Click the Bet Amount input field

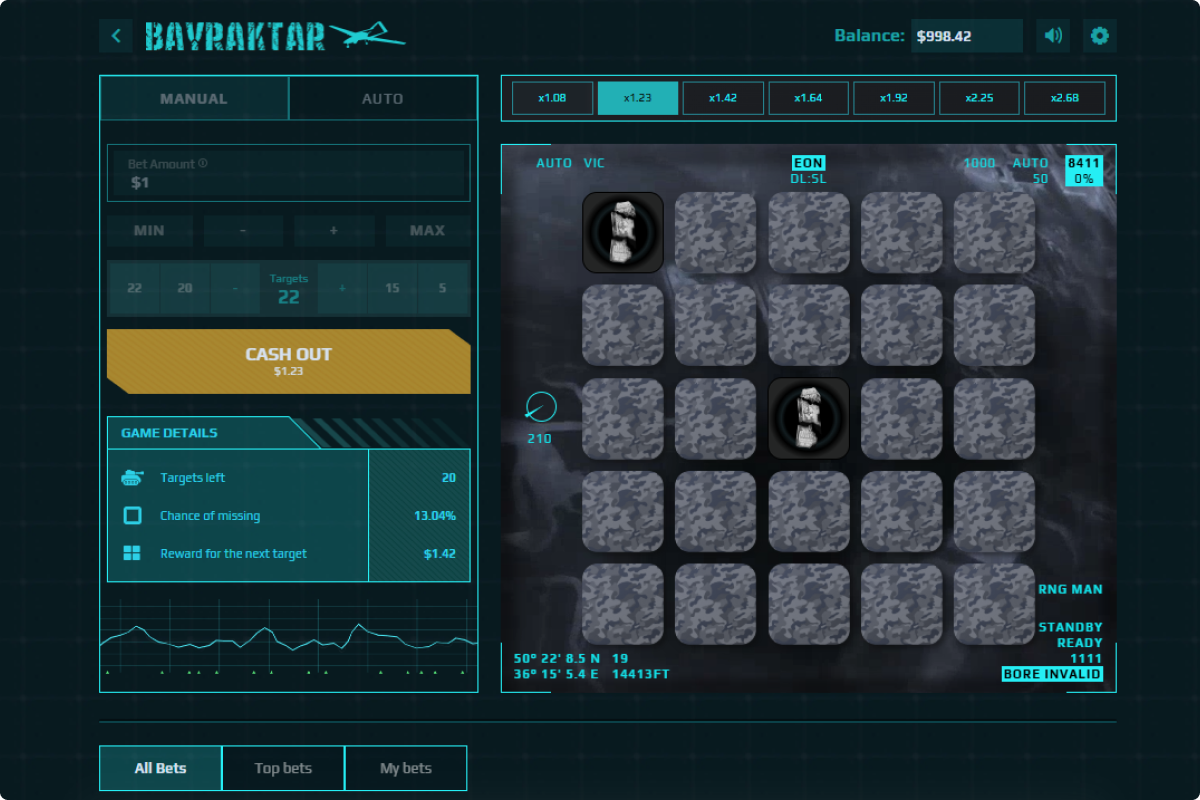tap(288, 174)
